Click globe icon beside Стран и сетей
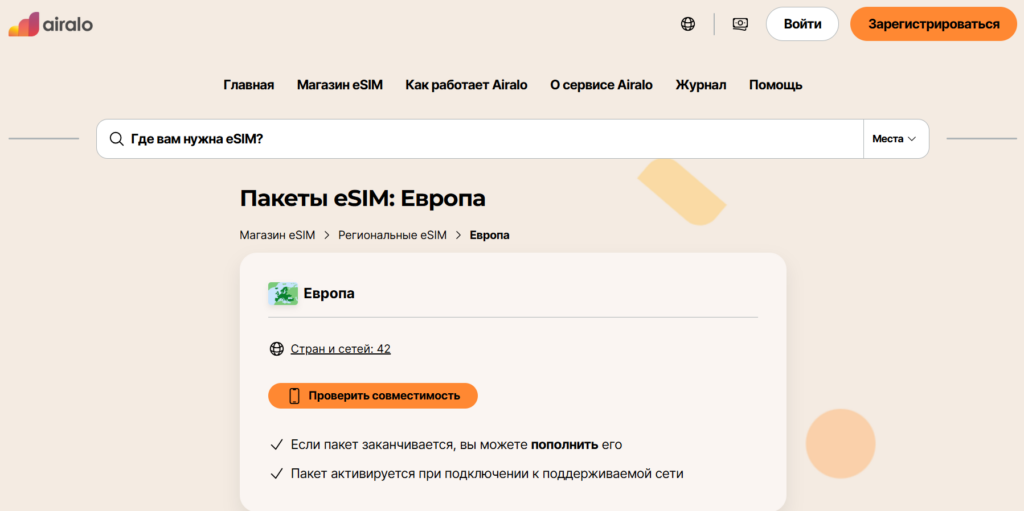The image size is (1024, 511). click(x=276, y=349)
